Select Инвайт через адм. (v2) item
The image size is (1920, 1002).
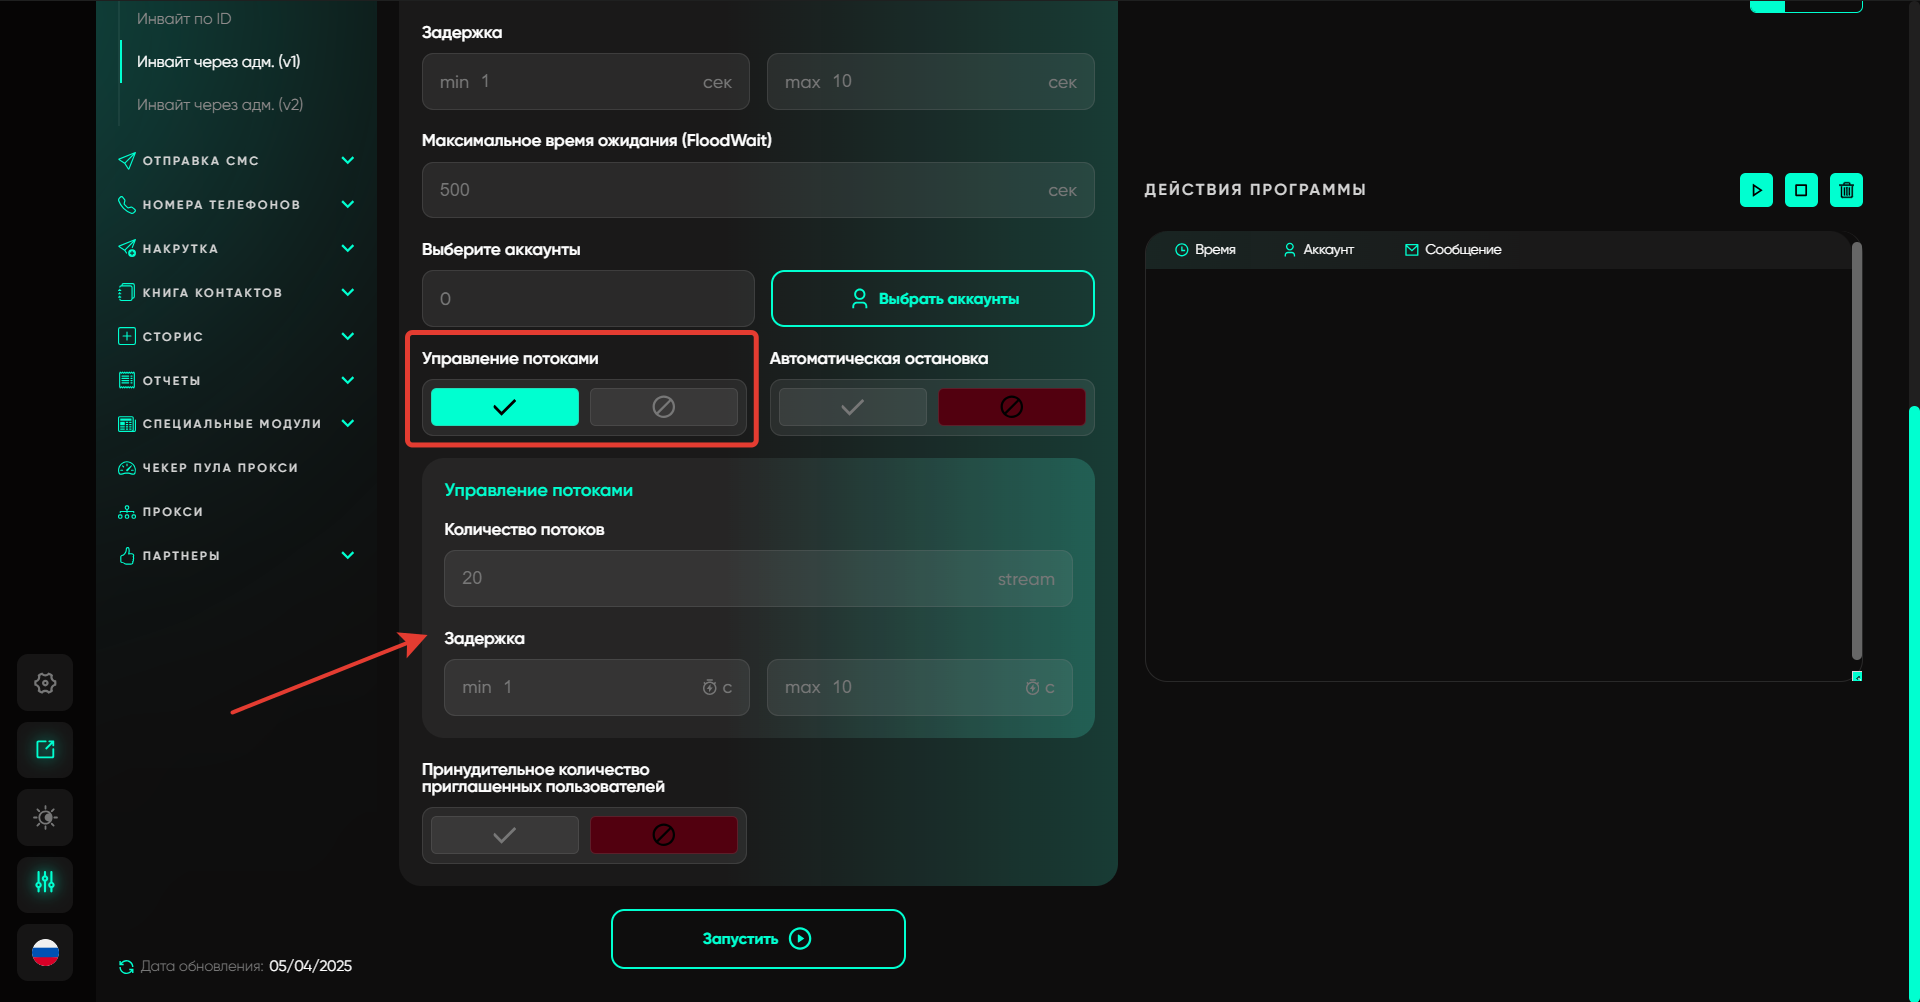click(x=220, y=105)
